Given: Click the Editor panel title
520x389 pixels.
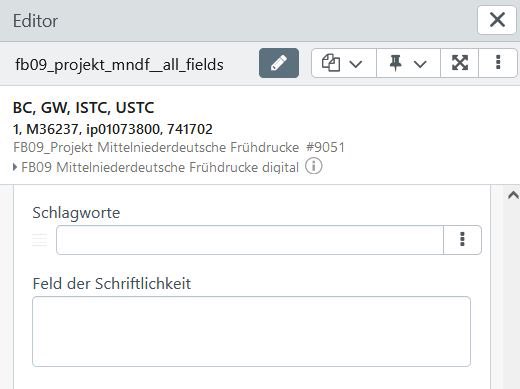Looking at the screenshot, I should 35,21.
